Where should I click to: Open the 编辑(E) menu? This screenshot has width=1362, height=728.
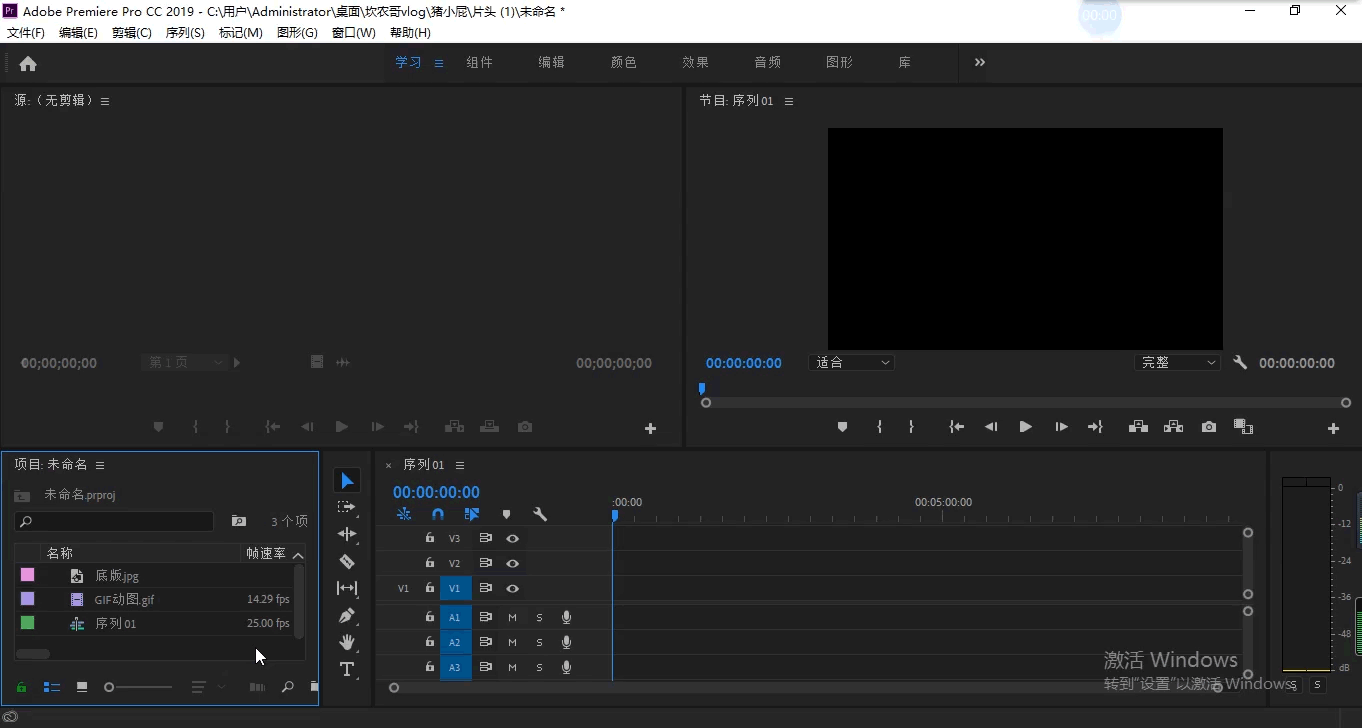78,33
